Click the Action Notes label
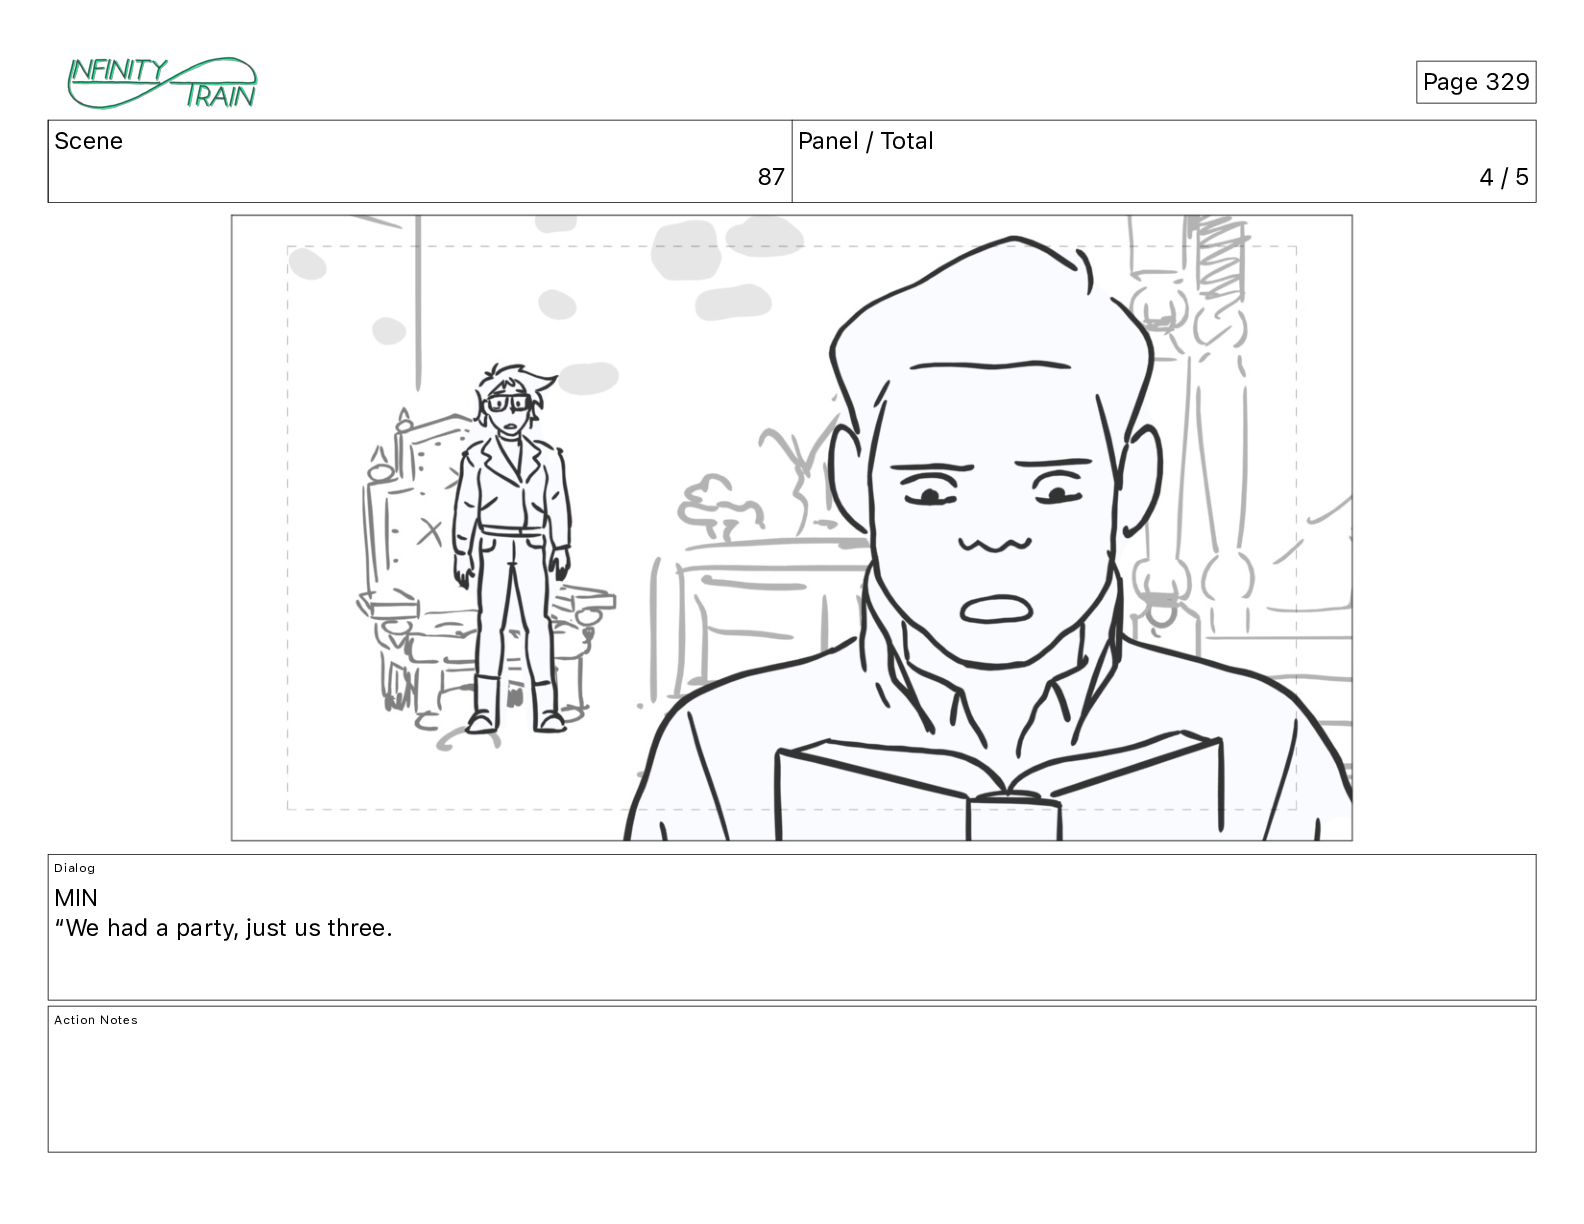 pyautogui.click(x=96, y=1020)
